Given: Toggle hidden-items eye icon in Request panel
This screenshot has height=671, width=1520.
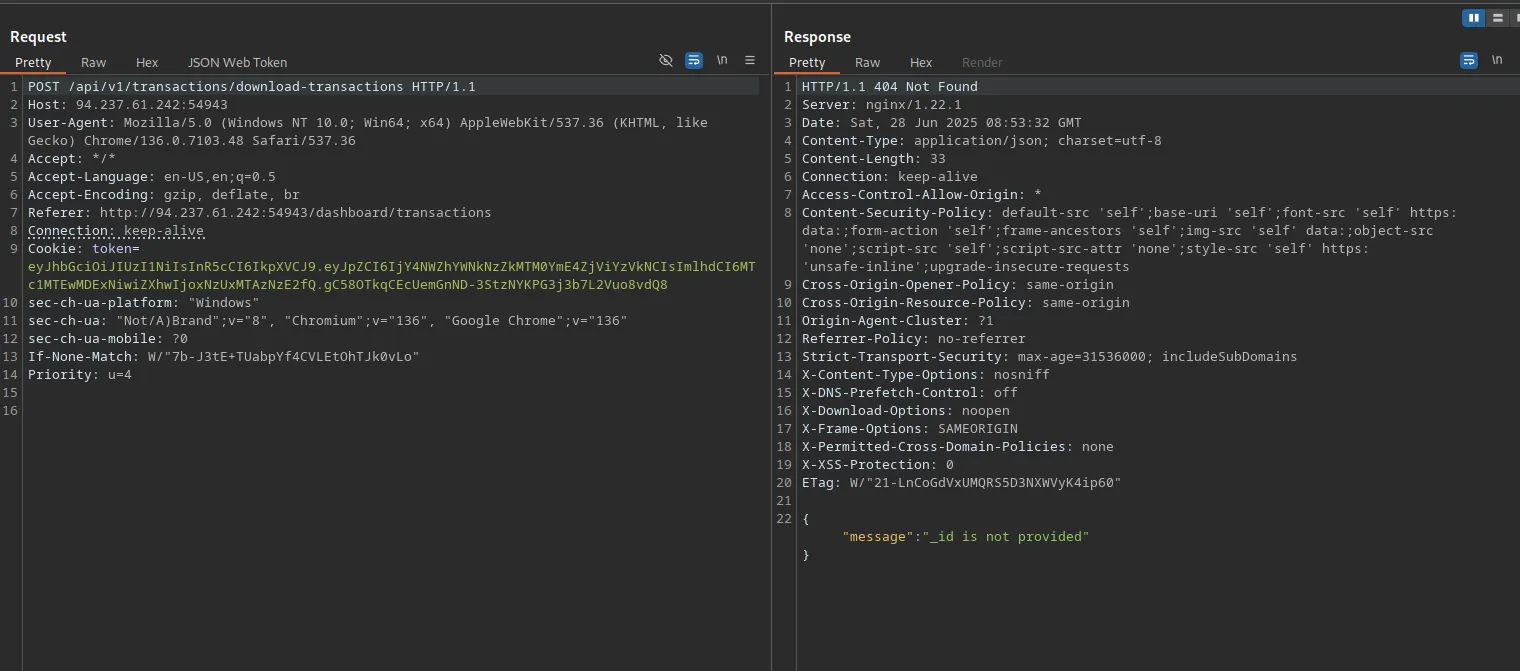Looking at the screenshot, I should 666,61.
